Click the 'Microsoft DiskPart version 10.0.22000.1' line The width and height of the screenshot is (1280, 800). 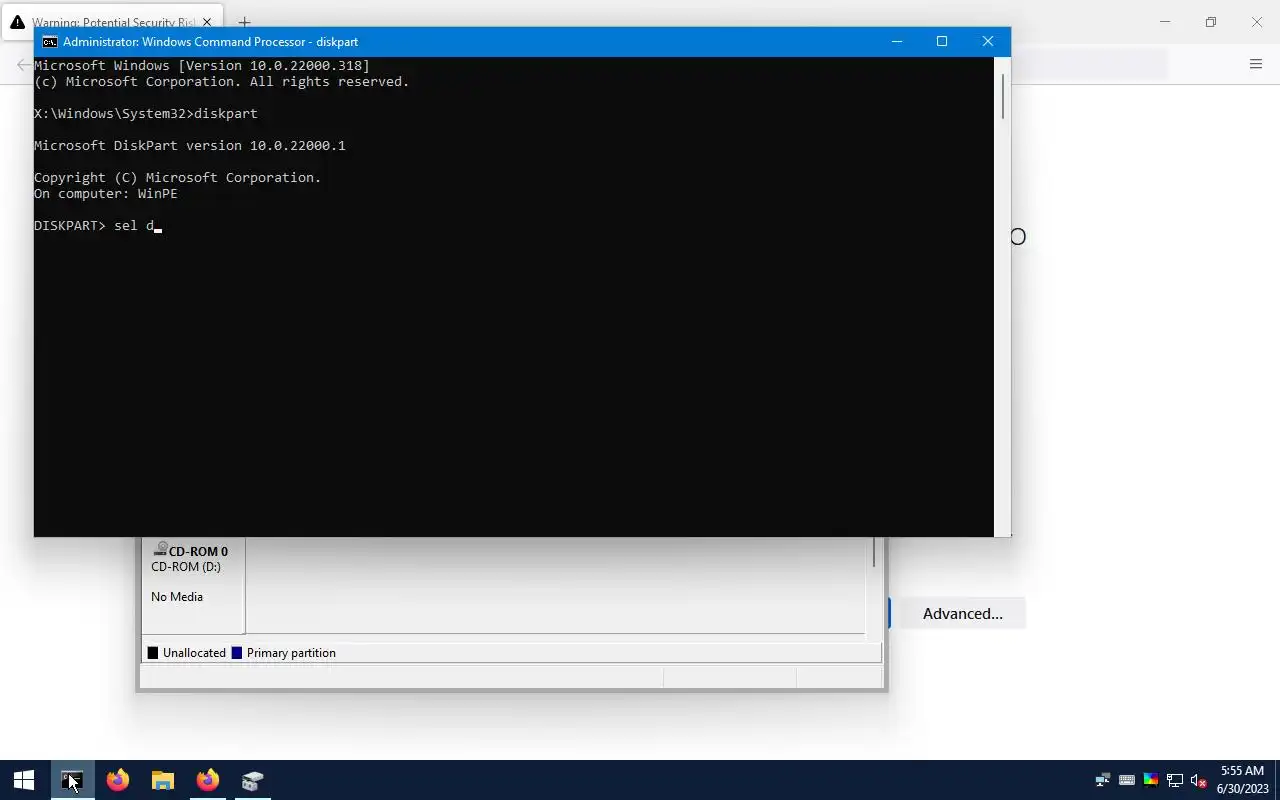click(x=190, y=146)
